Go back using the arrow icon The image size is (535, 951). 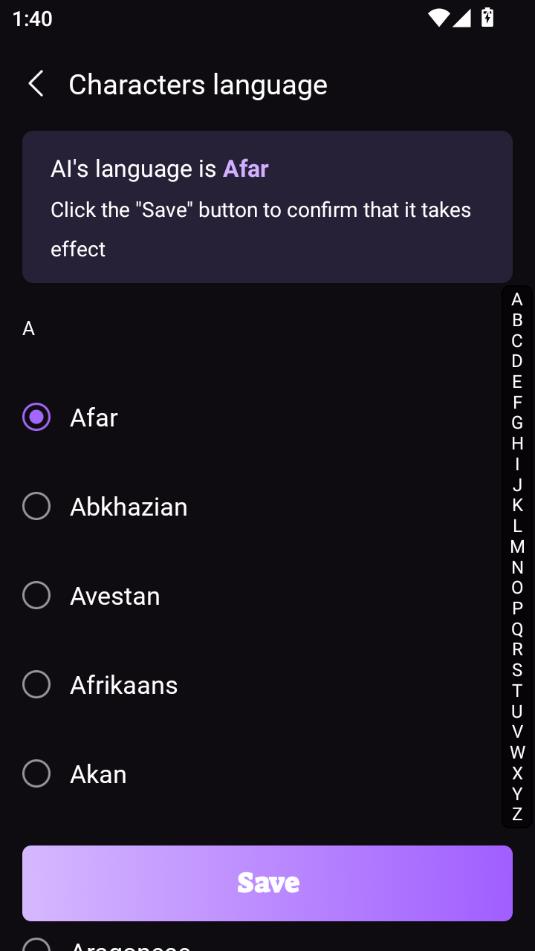point(36,84)
